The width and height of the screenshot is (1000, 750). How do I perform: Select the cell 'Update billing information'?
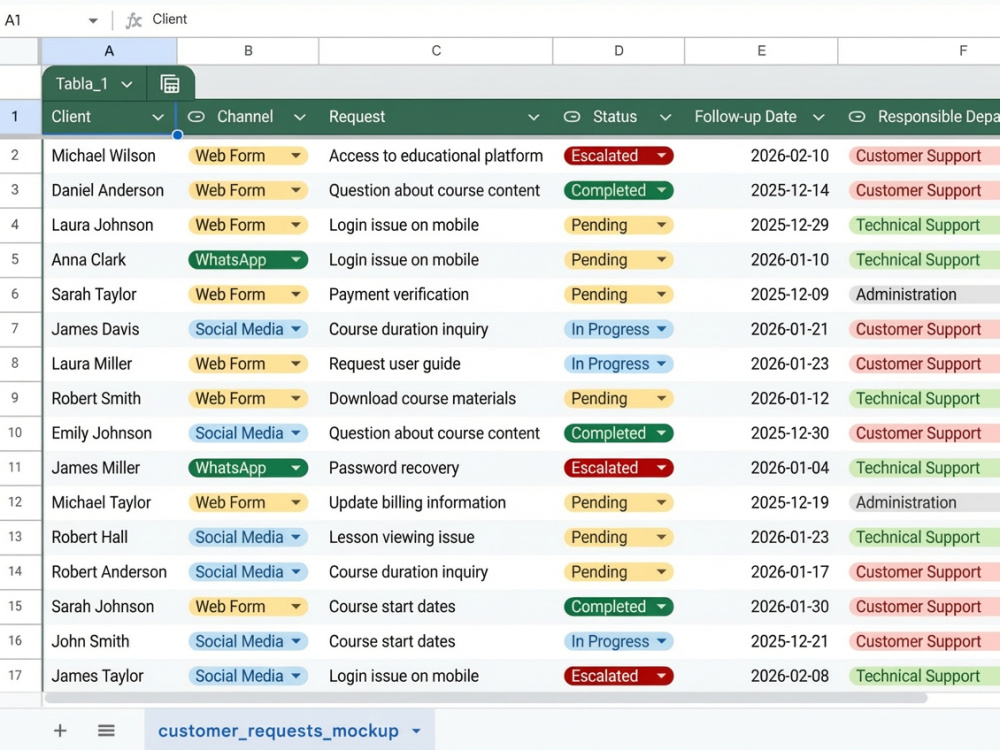436,503
